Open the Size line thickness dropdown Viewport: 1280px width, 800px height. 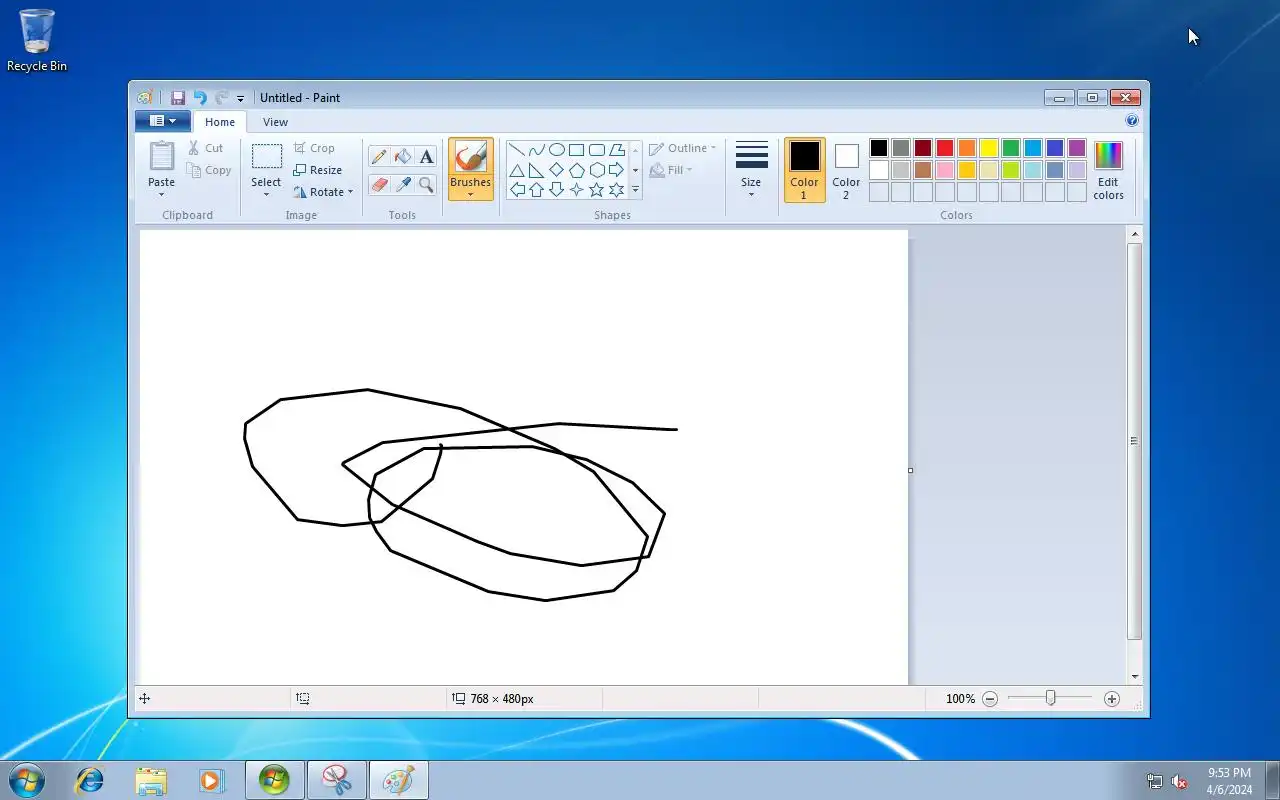click(751, 170)
